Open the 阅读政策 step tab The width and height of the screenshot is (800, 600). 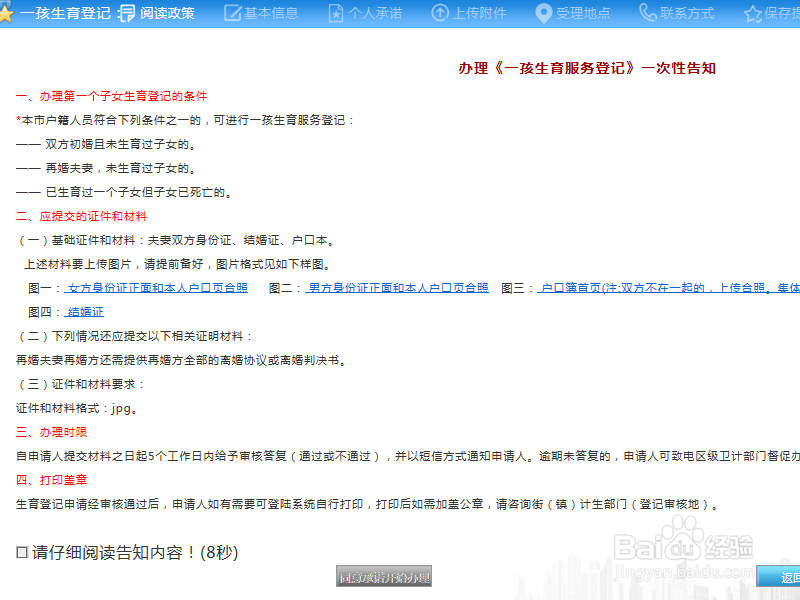tap(167, 13)
